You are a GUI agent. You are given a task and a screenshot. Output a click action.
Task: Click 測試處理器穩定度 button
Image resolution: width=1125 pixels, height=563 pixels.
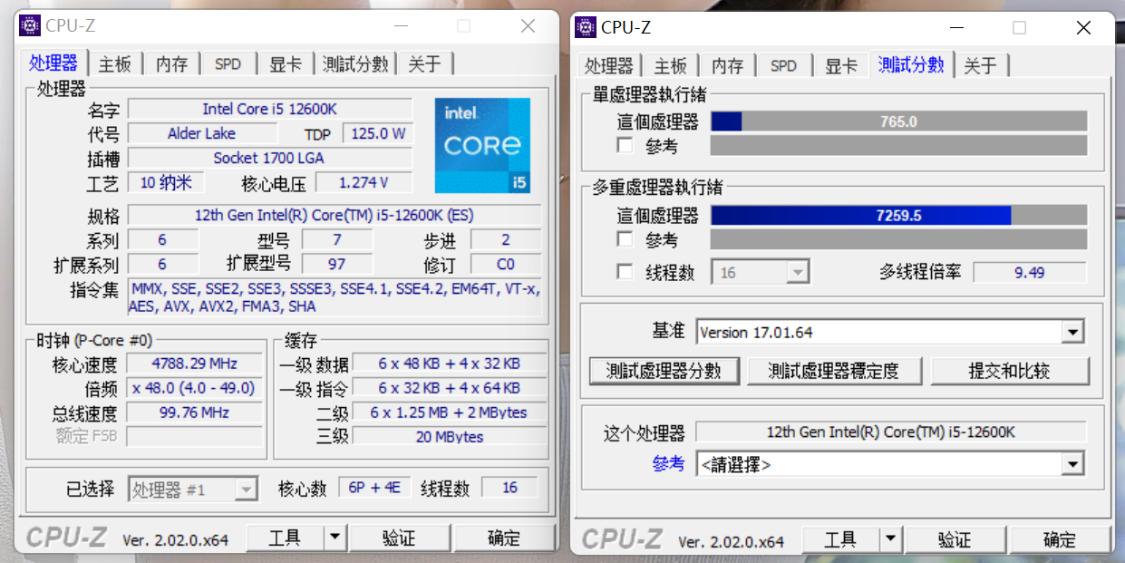pos(834,371)
